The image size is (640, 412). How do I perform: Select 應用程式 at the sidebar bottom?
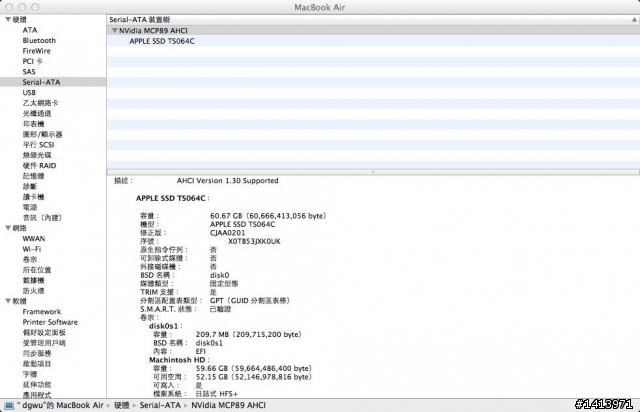pyautogui.click(x=37, y=394)
